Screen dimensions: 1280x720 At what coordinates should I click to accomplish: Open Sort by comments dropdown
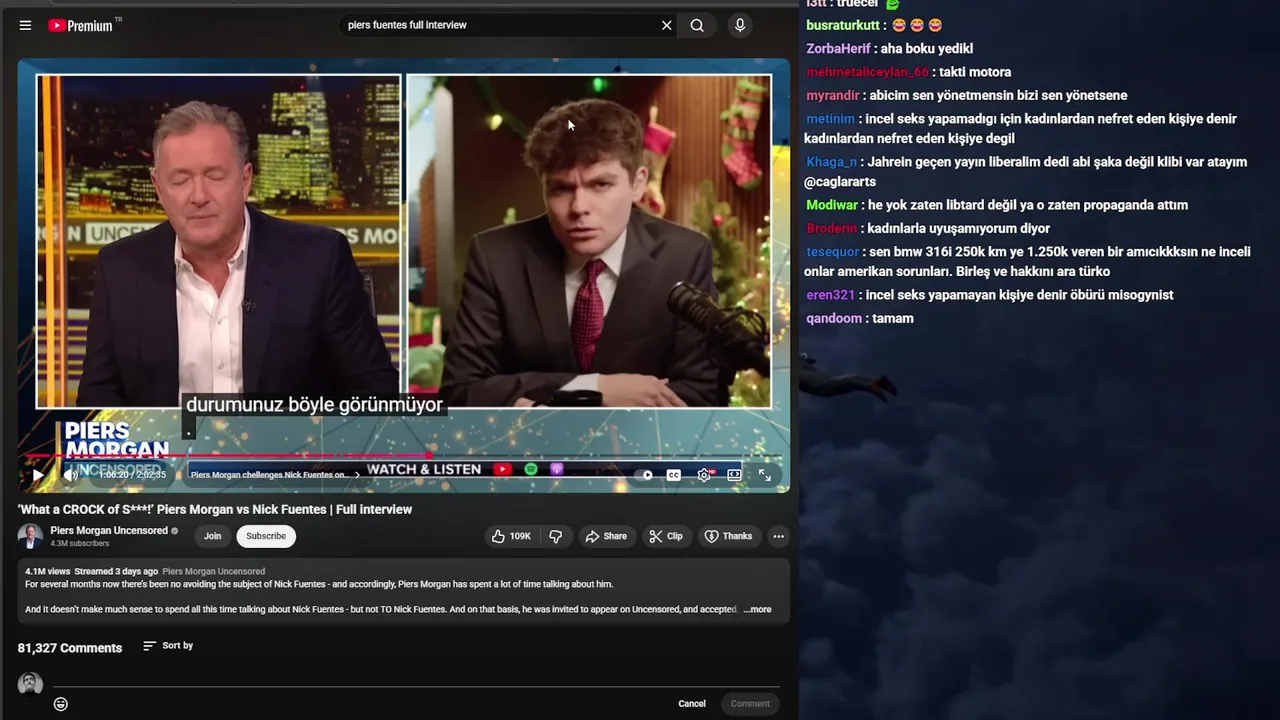168,646
